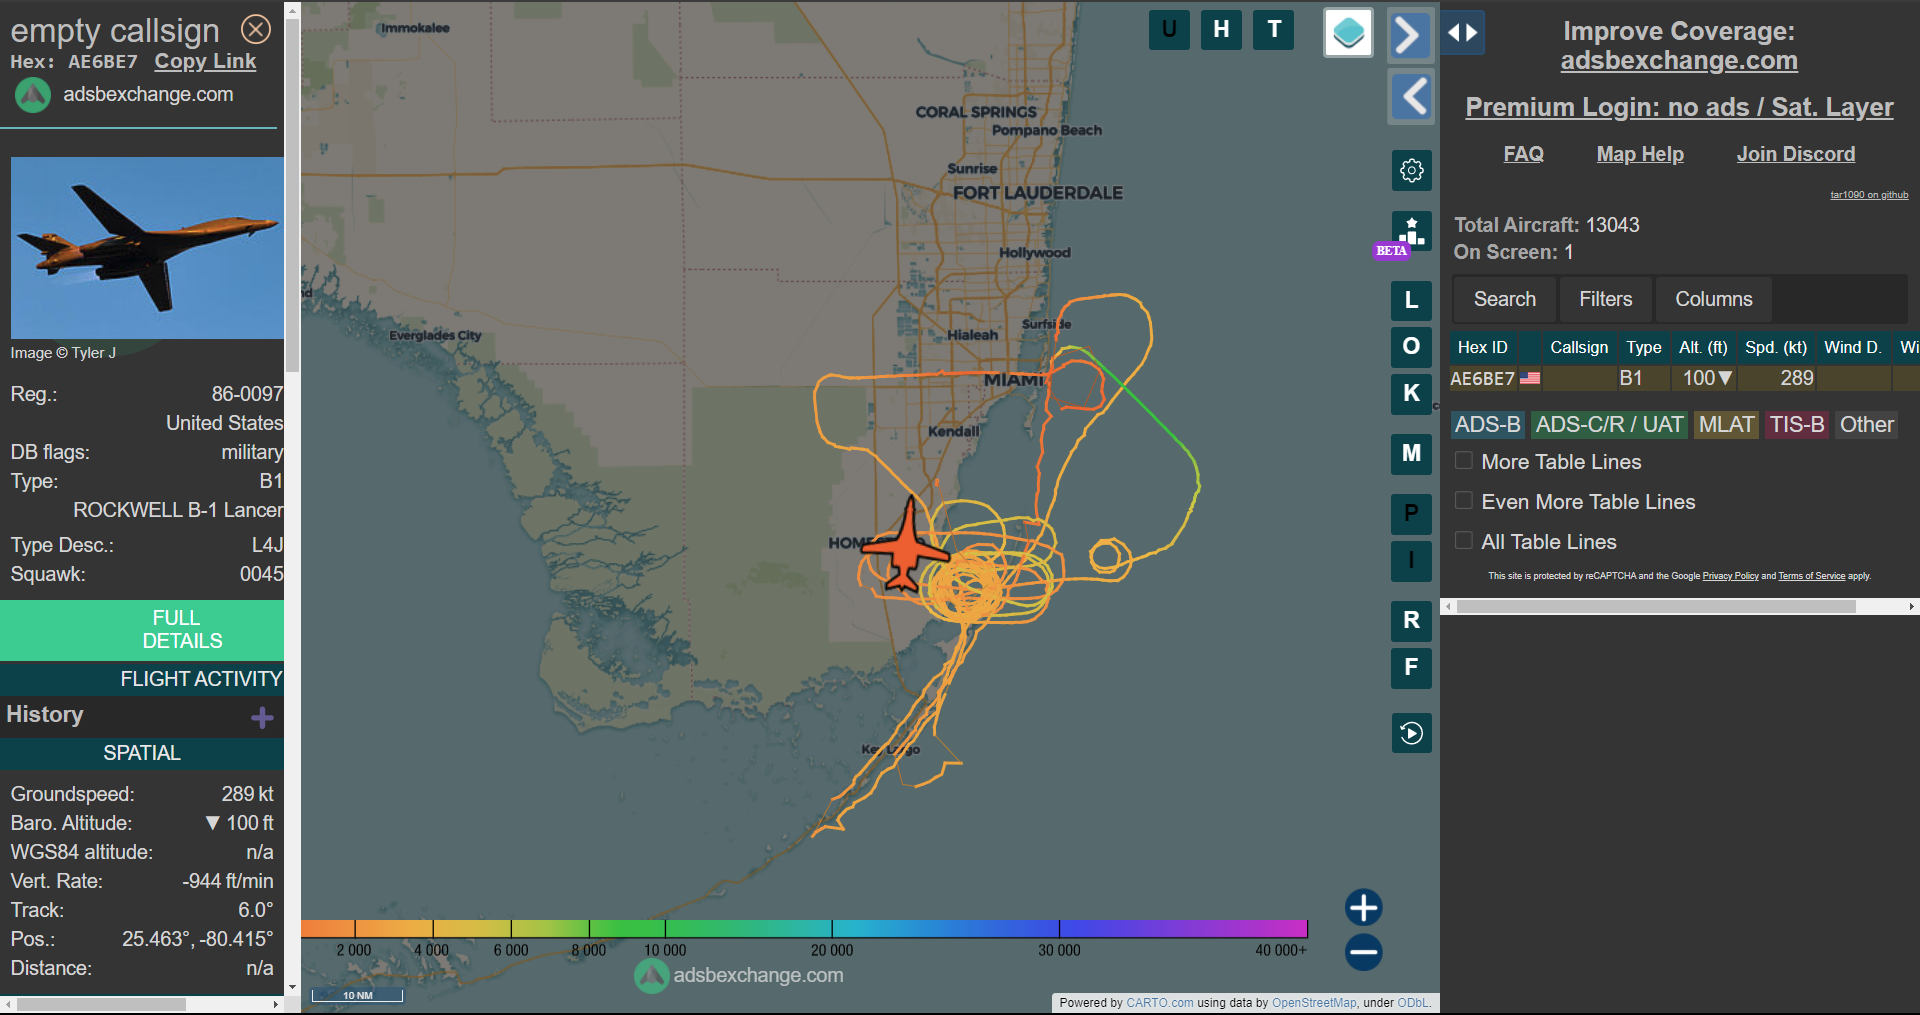This screenshot has width=1920, height=1015.
Task: Open tar1090 on github link
Action: pos(1869,195)
